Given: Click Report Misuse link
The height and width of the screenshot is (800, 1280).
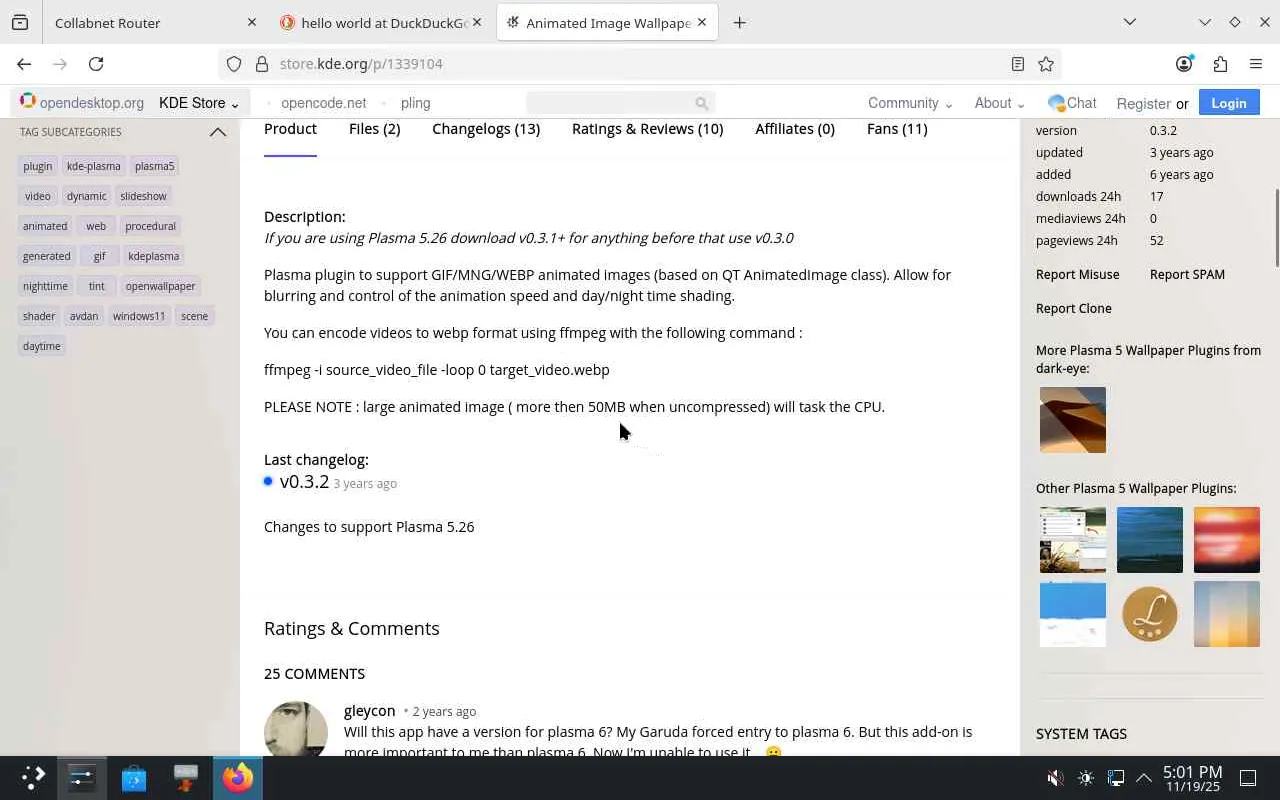Looking at the screenshot, I should pos(1077,274).
